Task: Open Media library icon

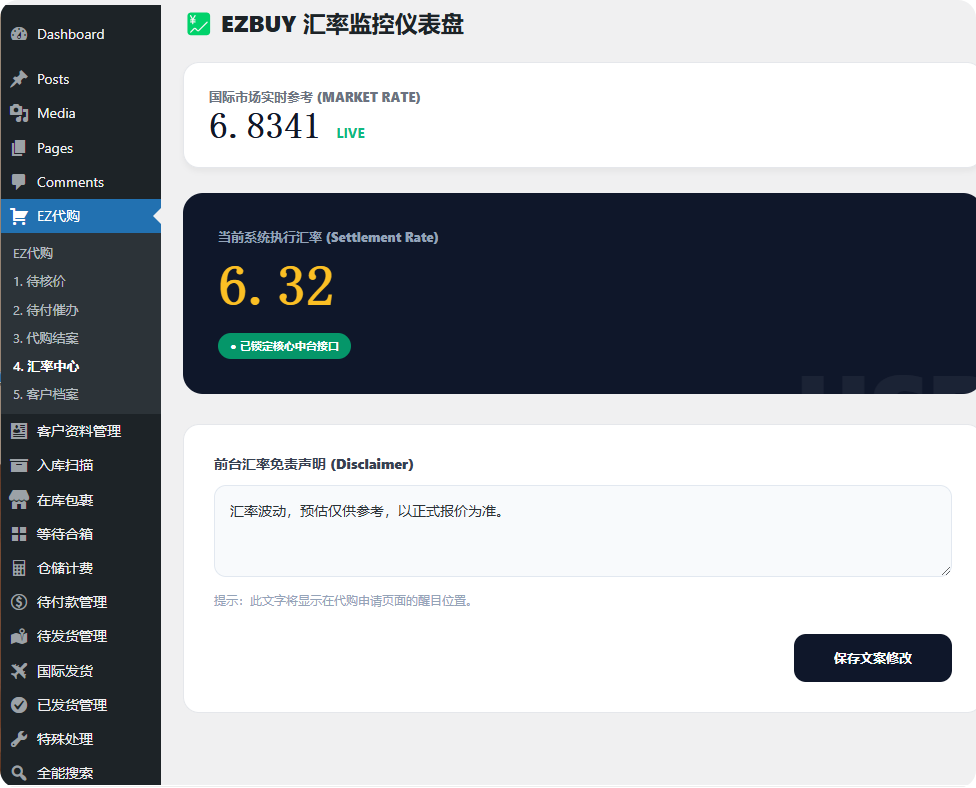Action: [18, 113]
